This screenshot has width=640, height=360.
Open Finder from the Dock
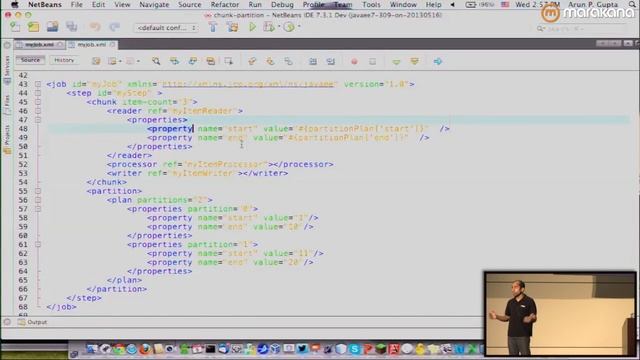pos(92,349)
